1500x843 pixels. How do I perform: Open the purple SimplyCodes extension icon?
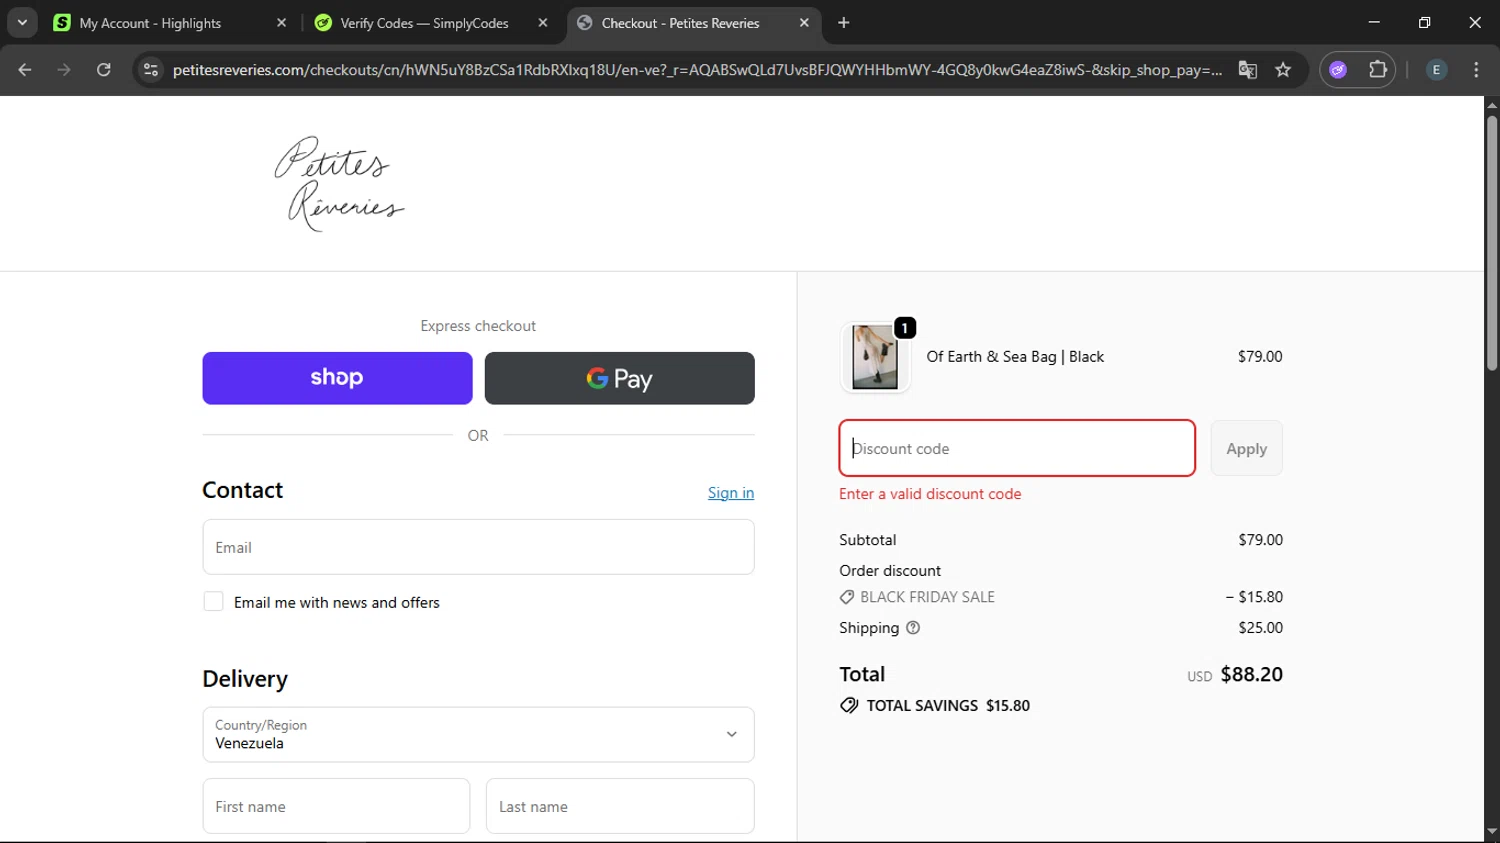(x=1338, y=70)
